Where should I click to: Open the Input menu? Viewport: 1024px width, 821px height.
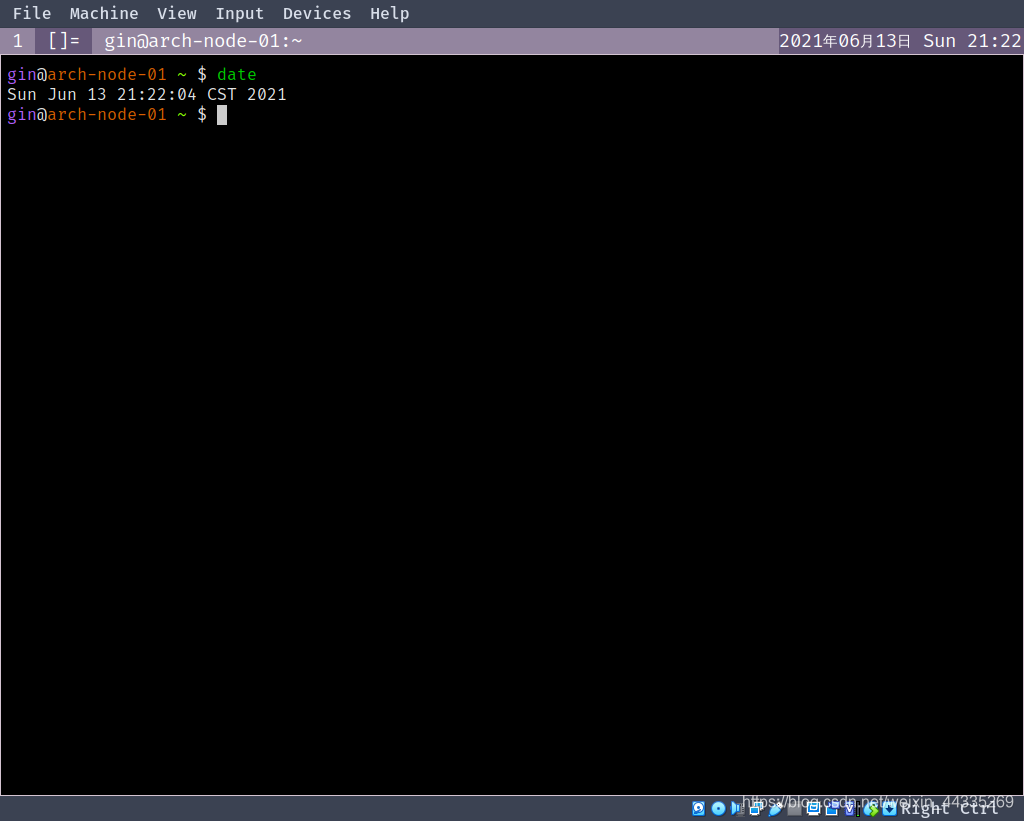(x=240, y=13)
